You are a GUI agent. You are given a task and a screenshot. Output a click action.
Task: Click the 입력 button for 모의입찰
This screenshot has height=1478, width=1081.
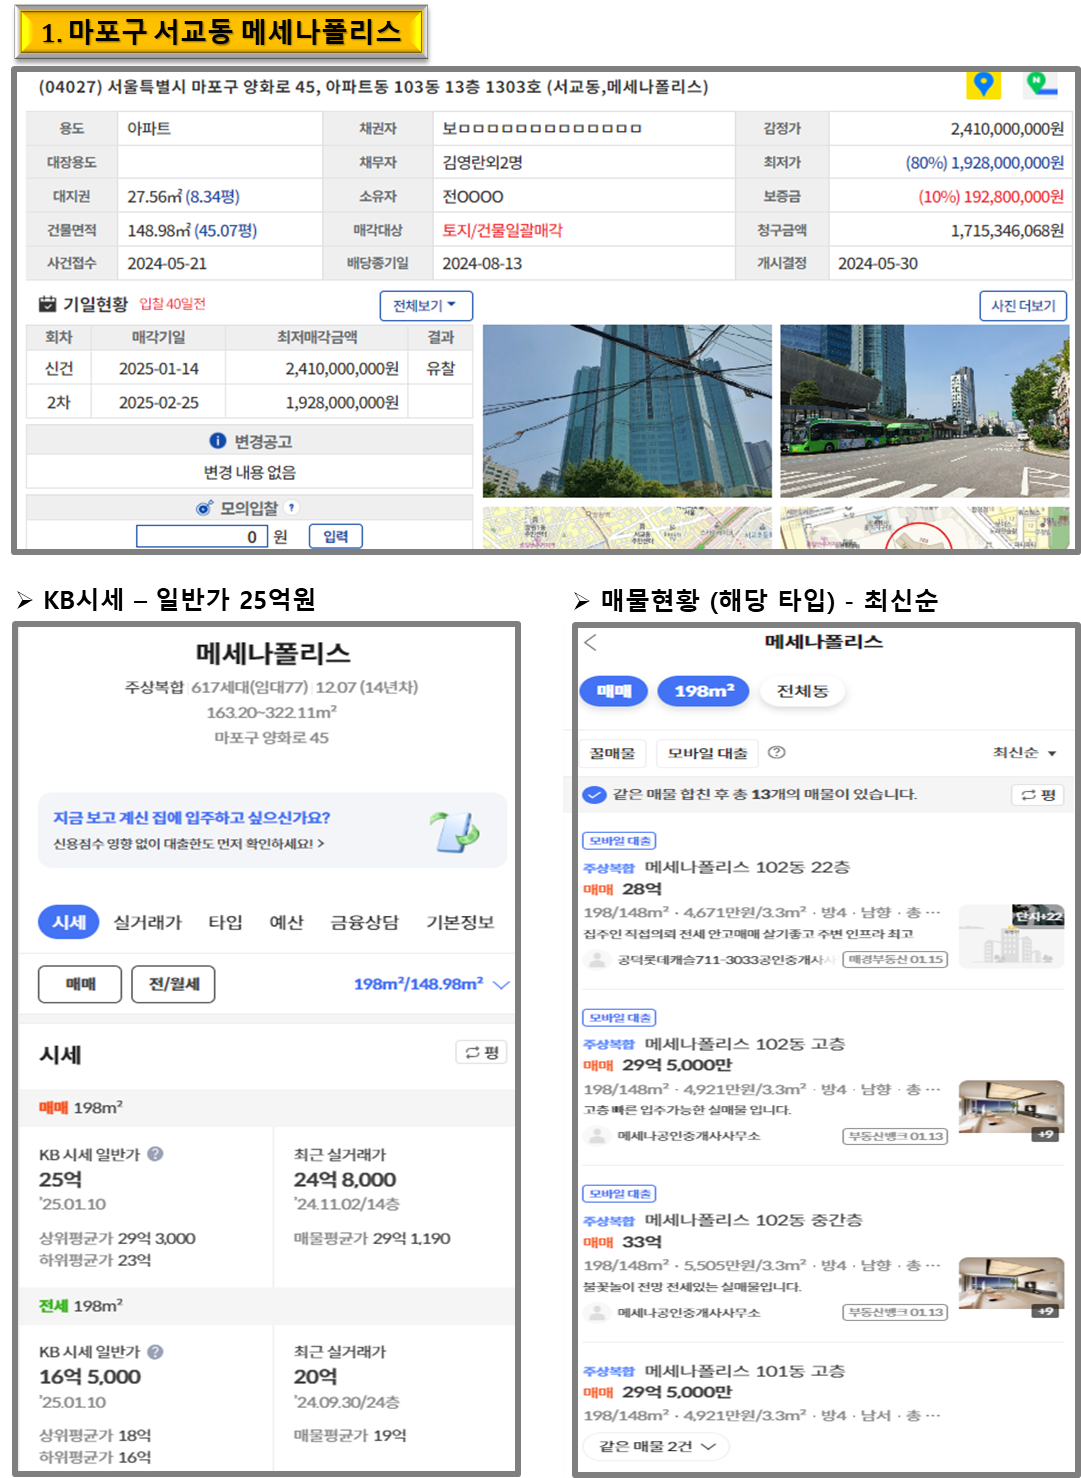[x=336, y=537]
